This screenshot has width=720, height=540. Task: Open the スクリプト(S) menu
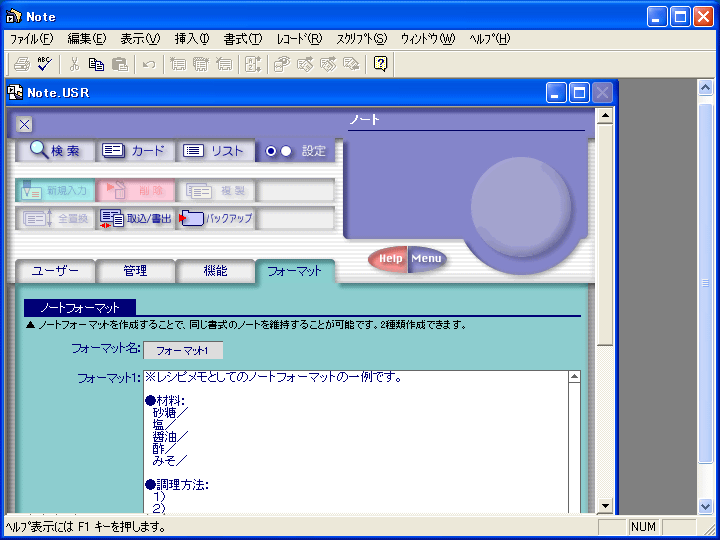(362, 39)
